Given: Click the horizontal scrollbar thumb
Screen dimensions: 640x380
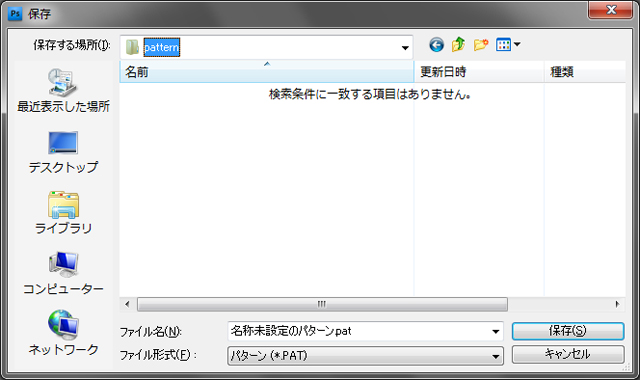Looking at the screenshot, I should 322,304.
